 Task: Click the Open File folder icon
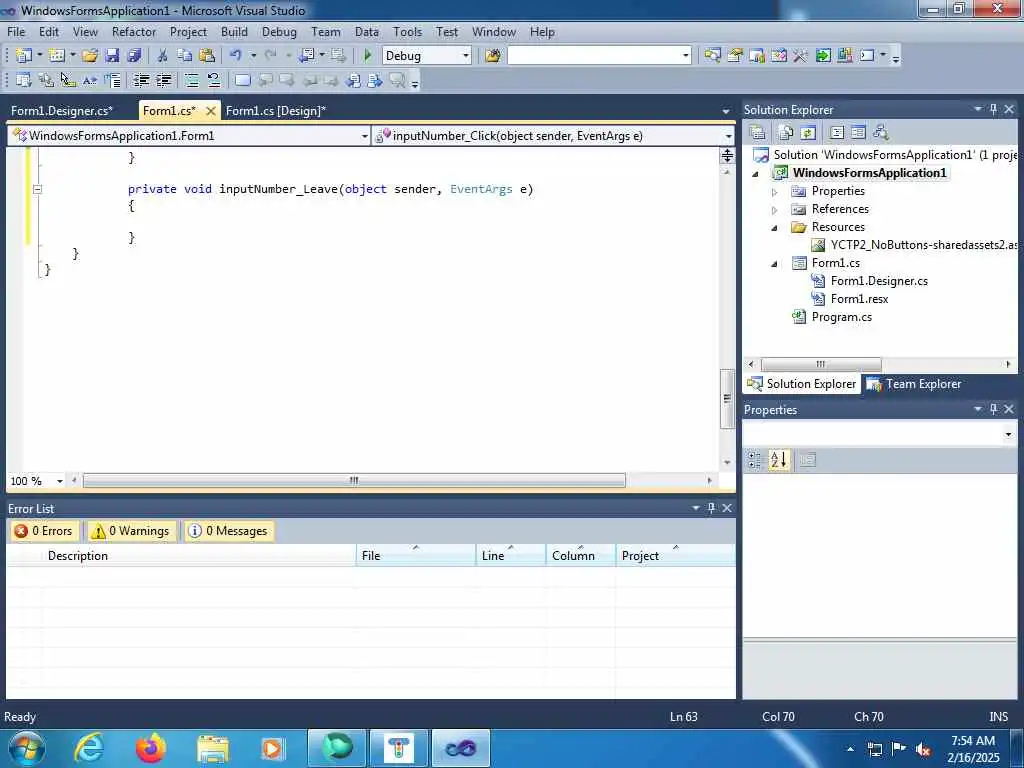90,56
